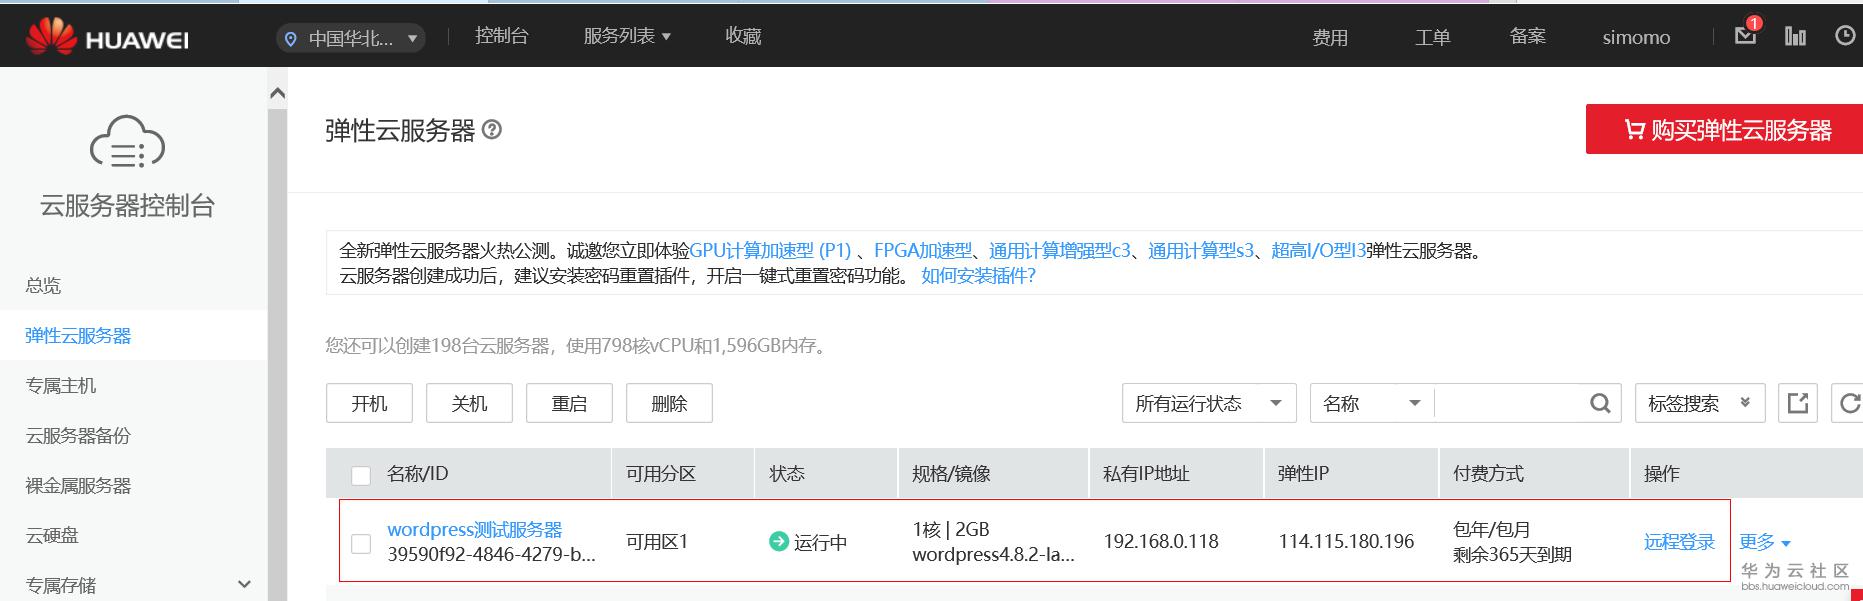This screenshot has height=601, width=1863.
Task: Open 通用计算增强型c3 link
Action: click(x=1060, y=251)
